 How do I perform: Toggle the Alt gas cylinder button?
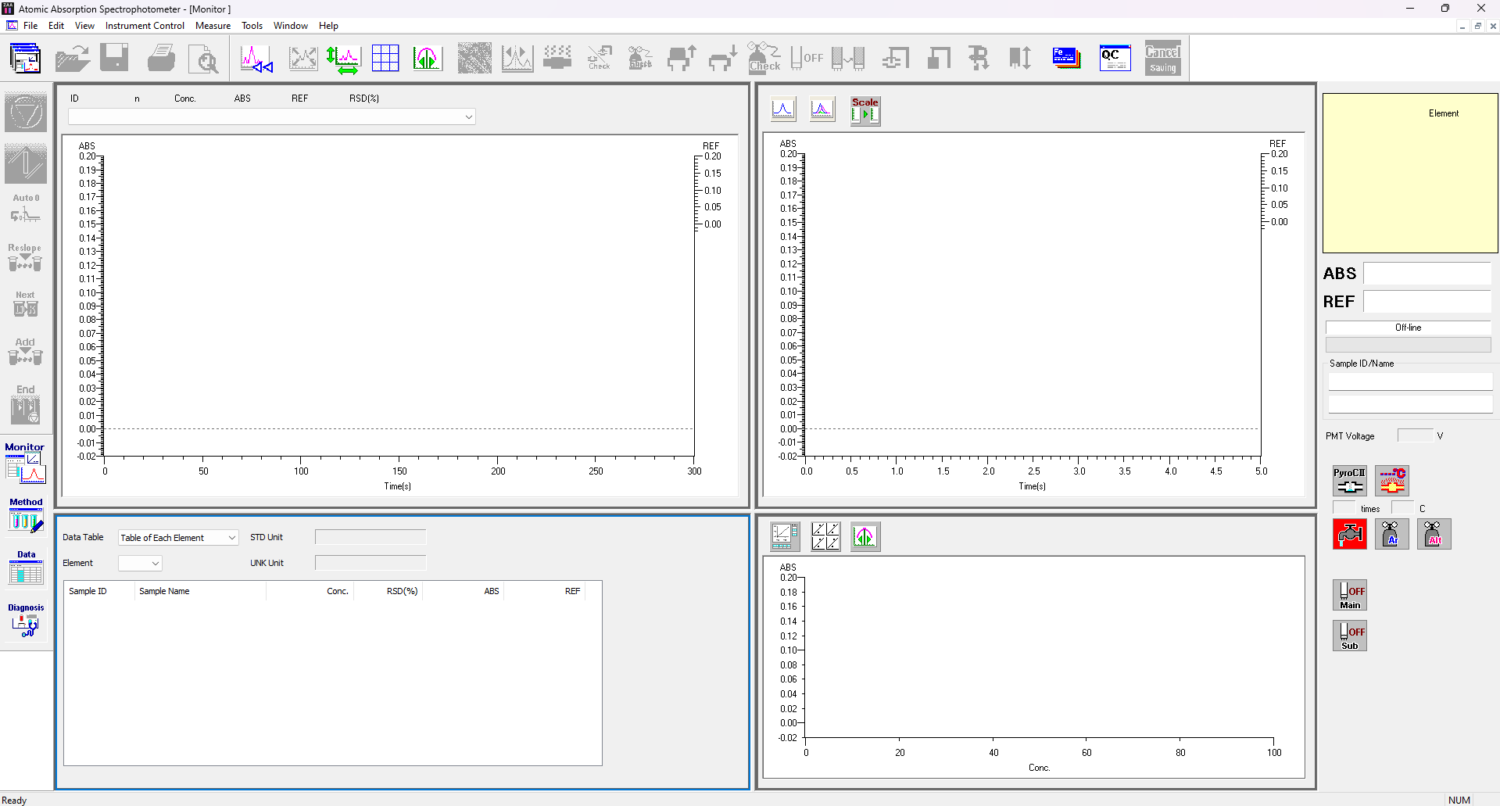(1434, 534)
